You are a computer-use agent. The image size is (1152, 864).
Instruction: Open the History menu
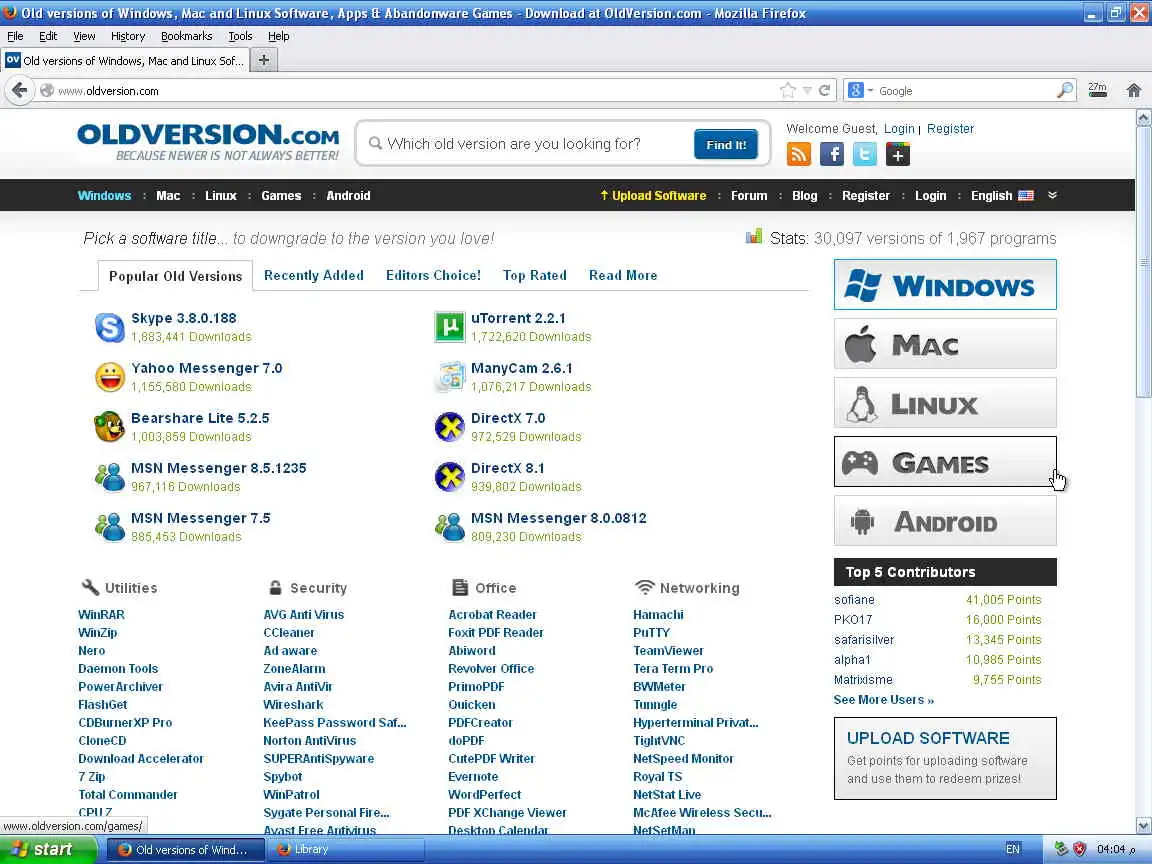pyautogui.click(x=128, y=36)
